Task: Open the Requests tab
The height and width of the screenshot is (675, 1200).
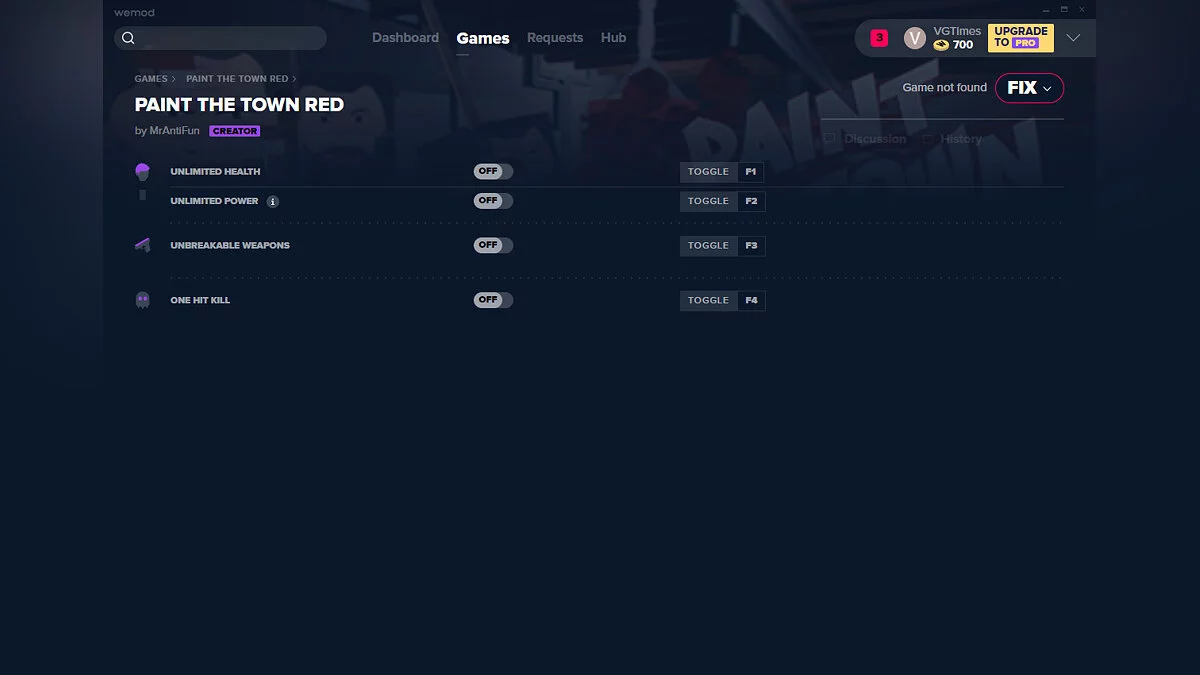Action: (x=555, y=38)
